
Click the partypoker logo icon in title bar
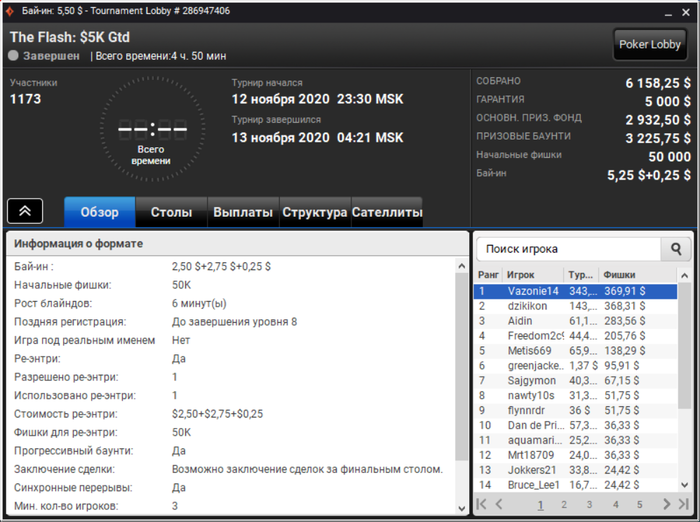(x=10, y=11)
